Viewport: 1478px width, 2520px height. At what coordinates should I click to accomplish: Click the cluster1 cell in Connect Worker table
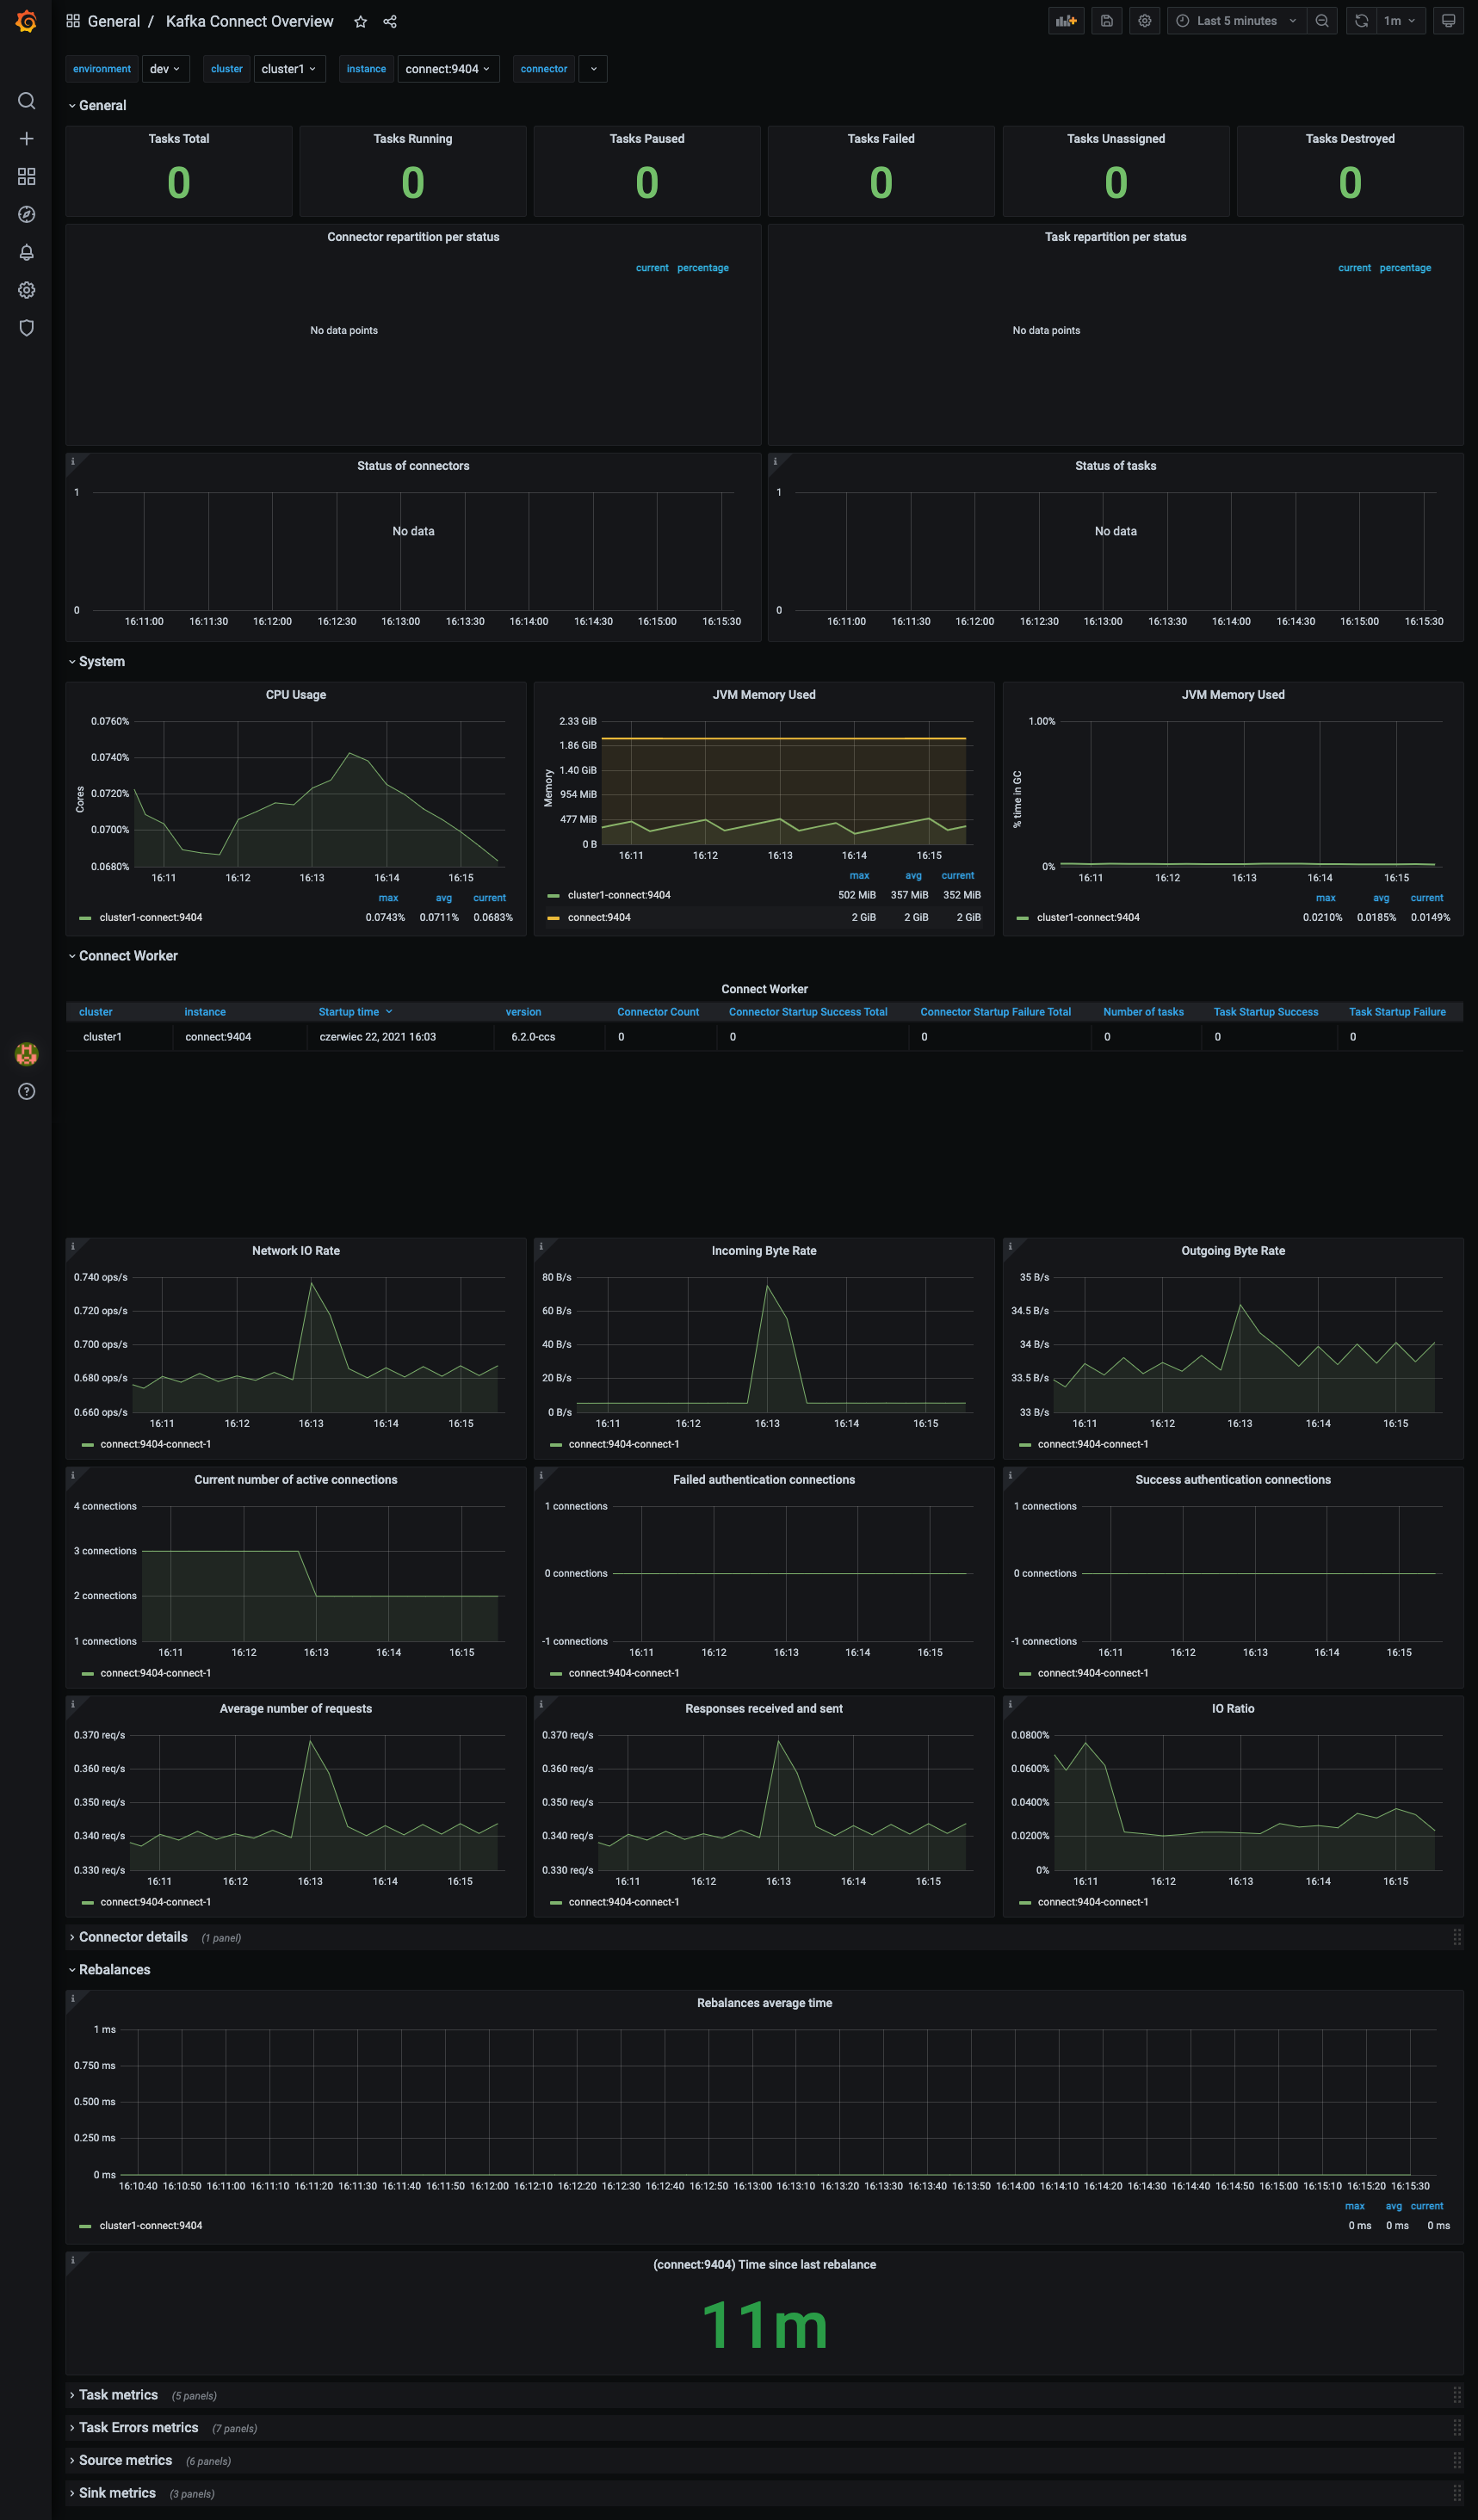(102, 1037)
